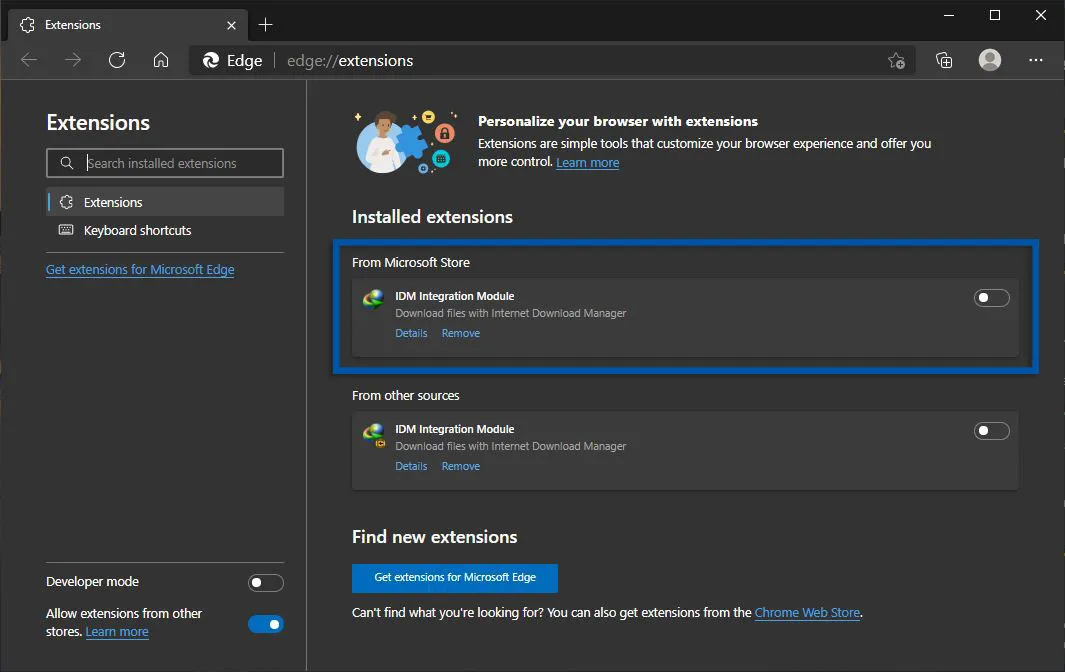Click the Edge site info badge in address bar

[x=231, y=60]
